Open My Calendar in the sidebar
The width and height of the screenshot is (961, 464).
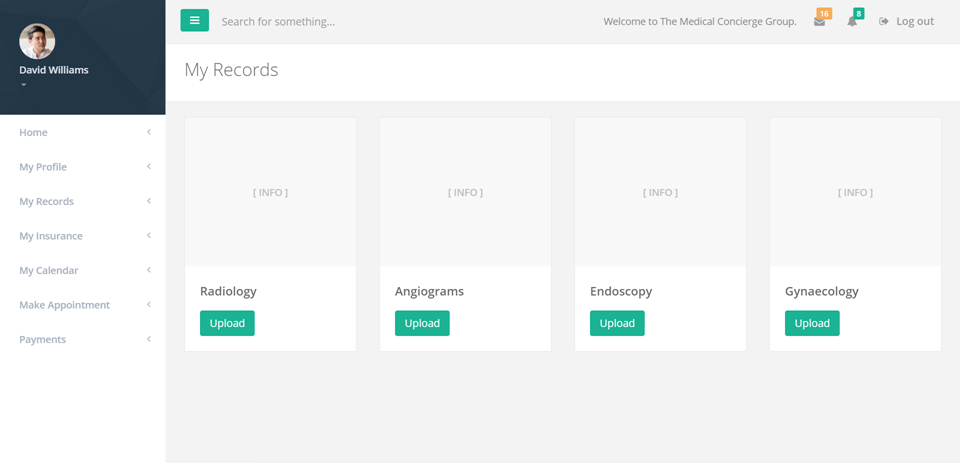[x=48, y=270]
